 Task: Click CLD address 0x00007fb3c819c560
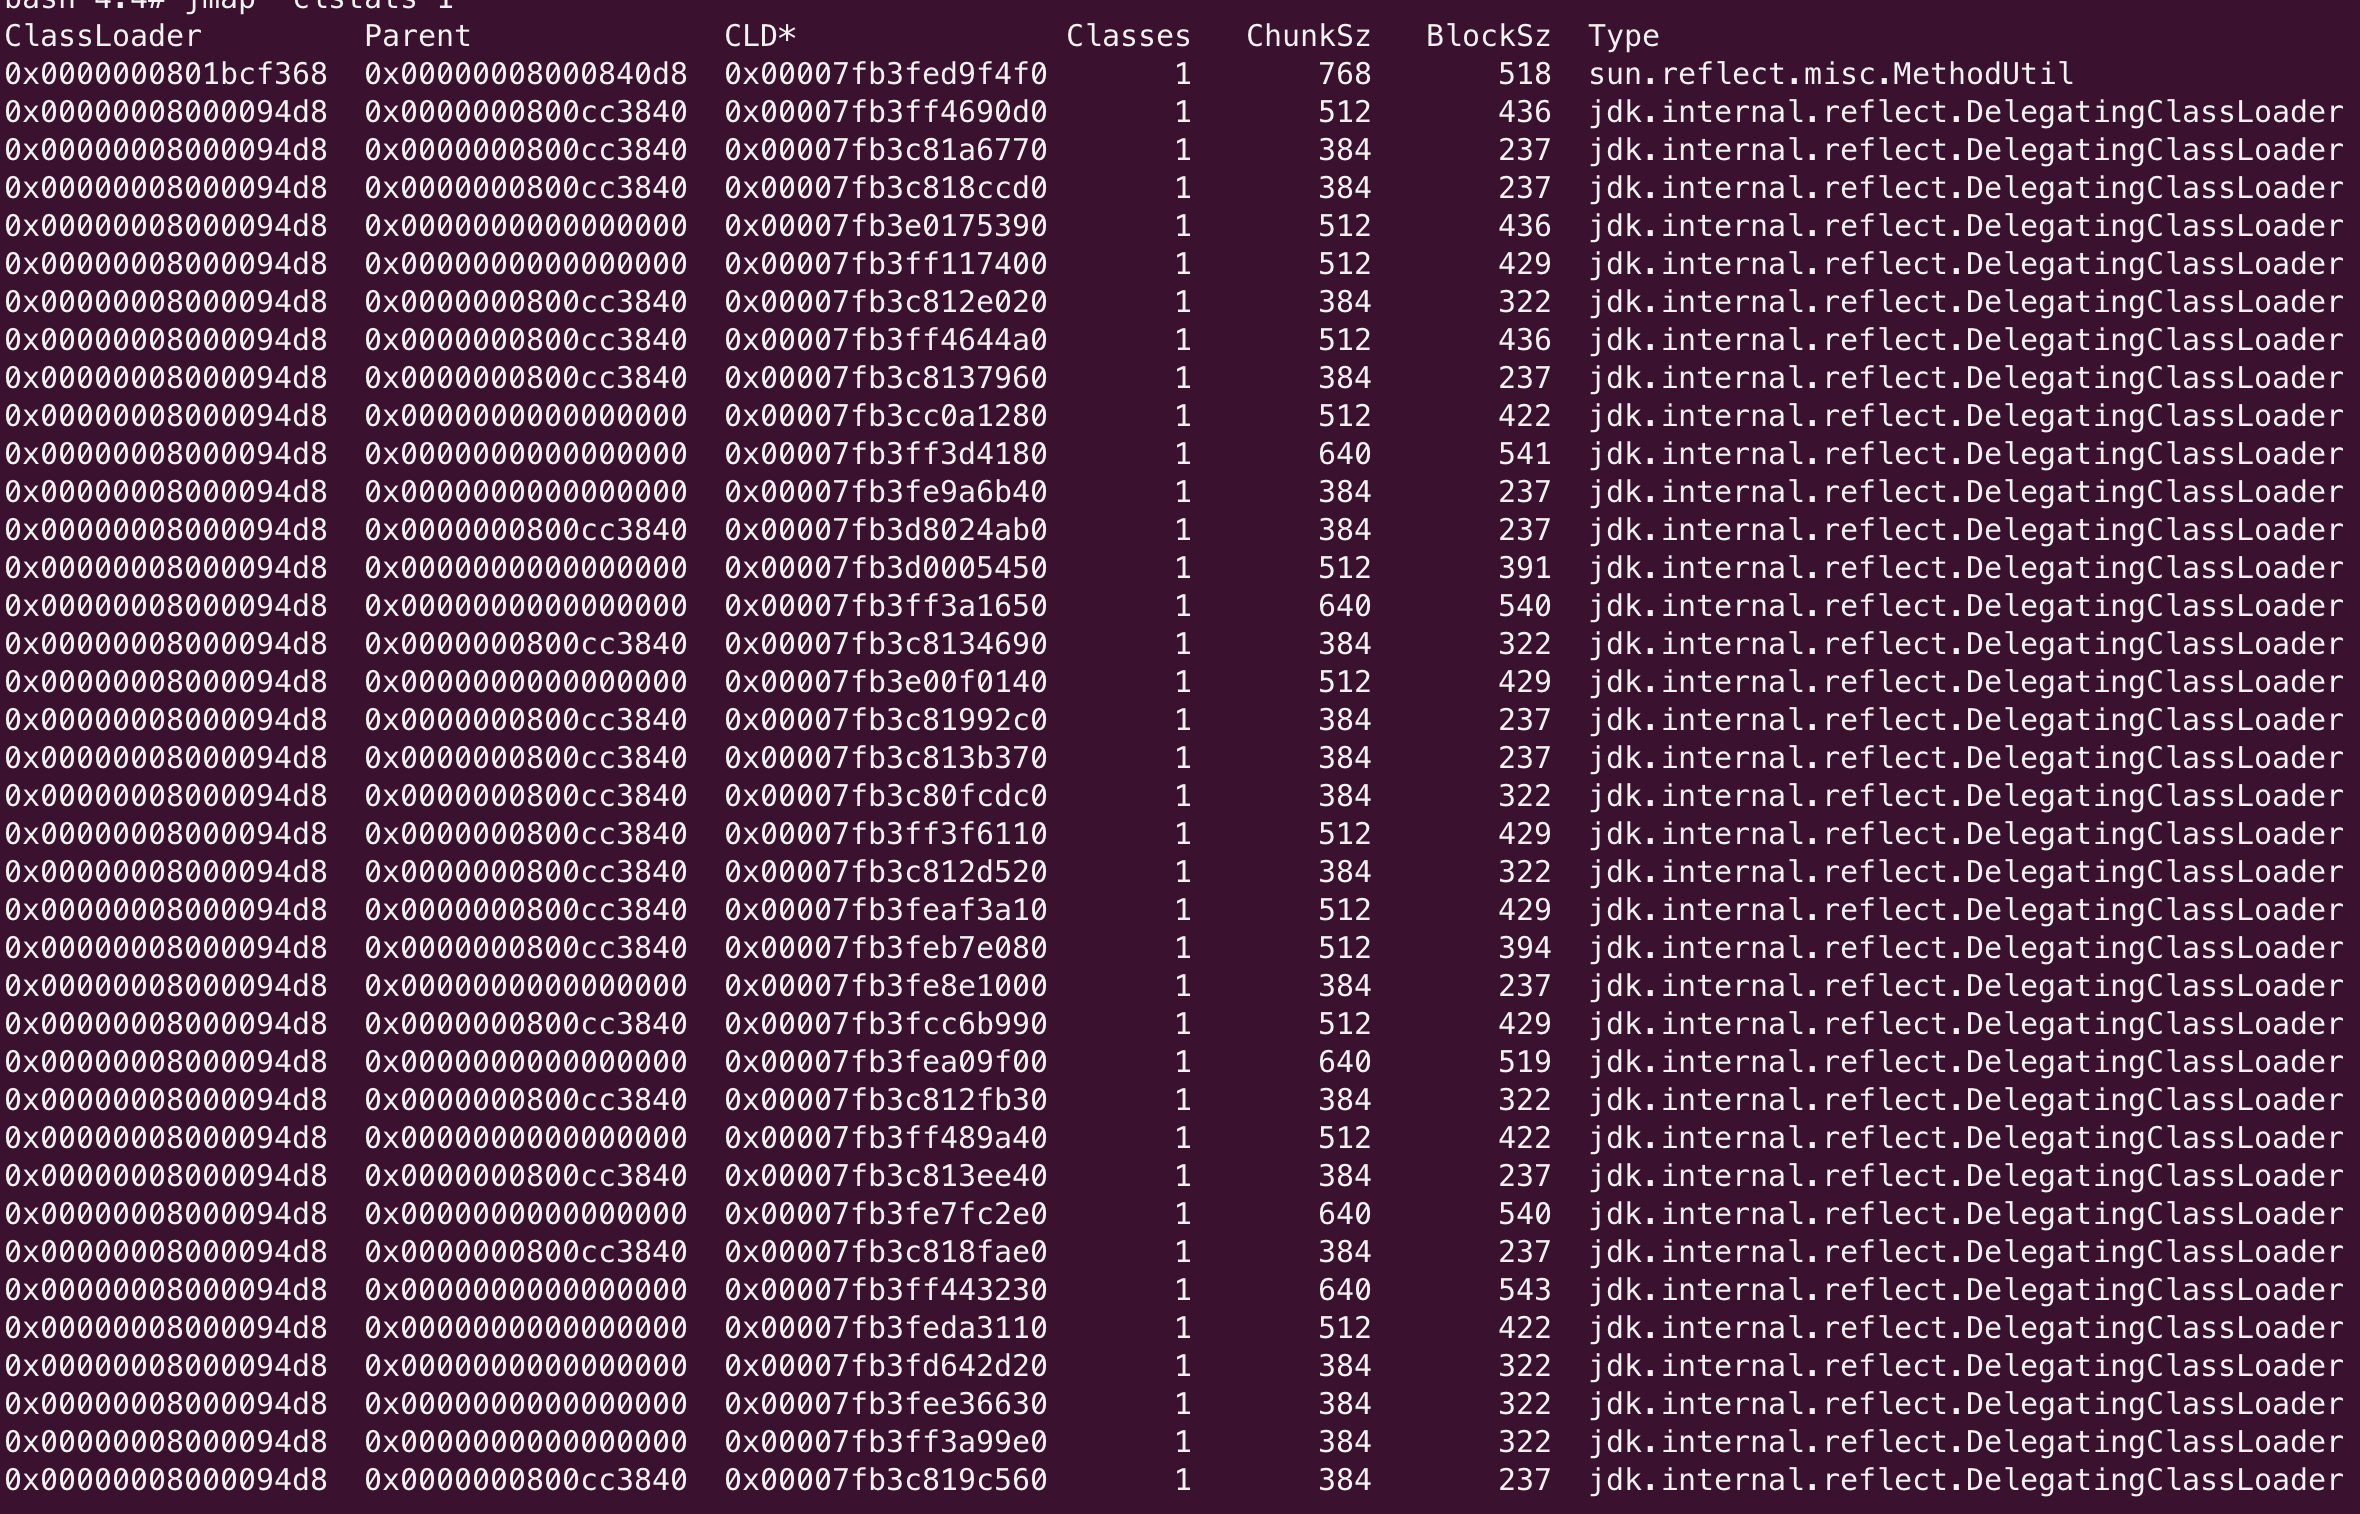coord(886,1480)
